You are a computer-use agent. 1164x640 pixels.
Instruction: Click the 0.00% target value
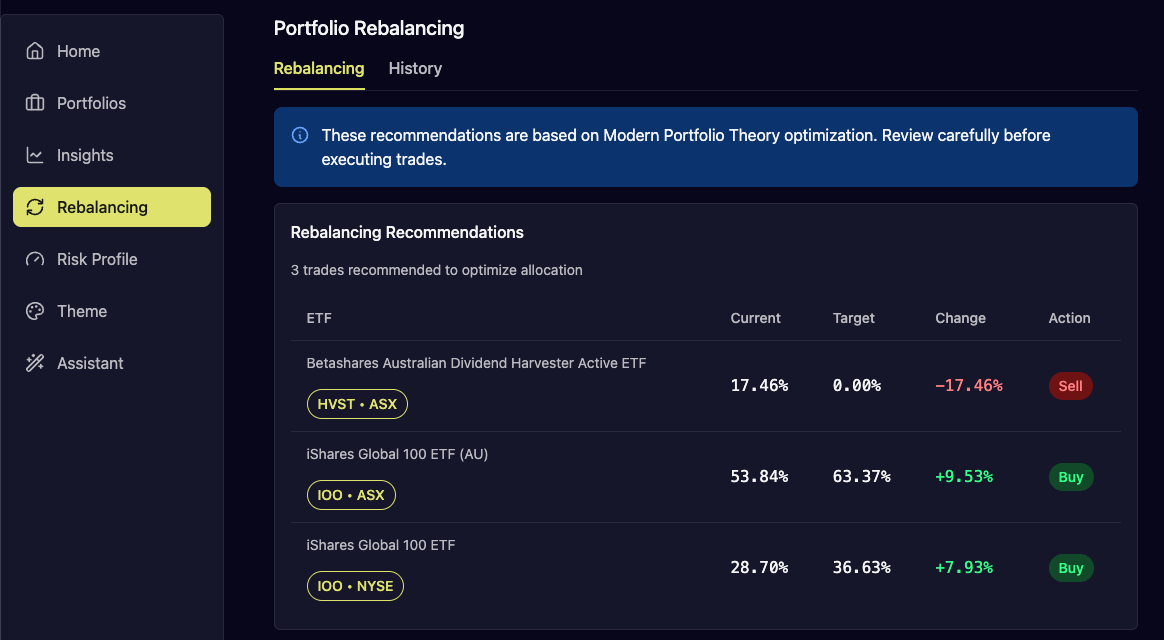[x=857, y=385]
